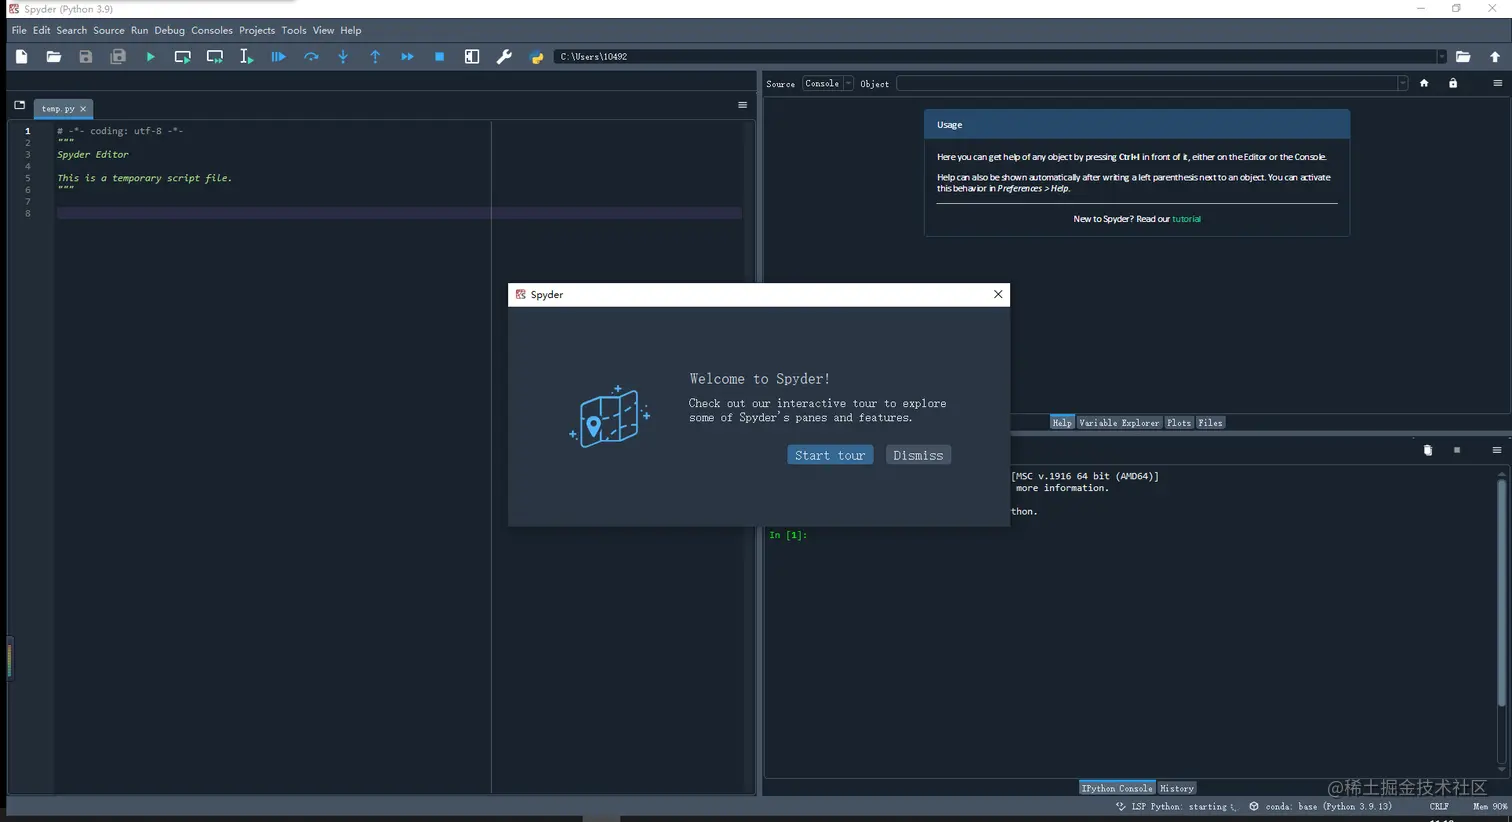Select the Help pane tab
Screen dimensions: 1512x822
coord(1062,423)
